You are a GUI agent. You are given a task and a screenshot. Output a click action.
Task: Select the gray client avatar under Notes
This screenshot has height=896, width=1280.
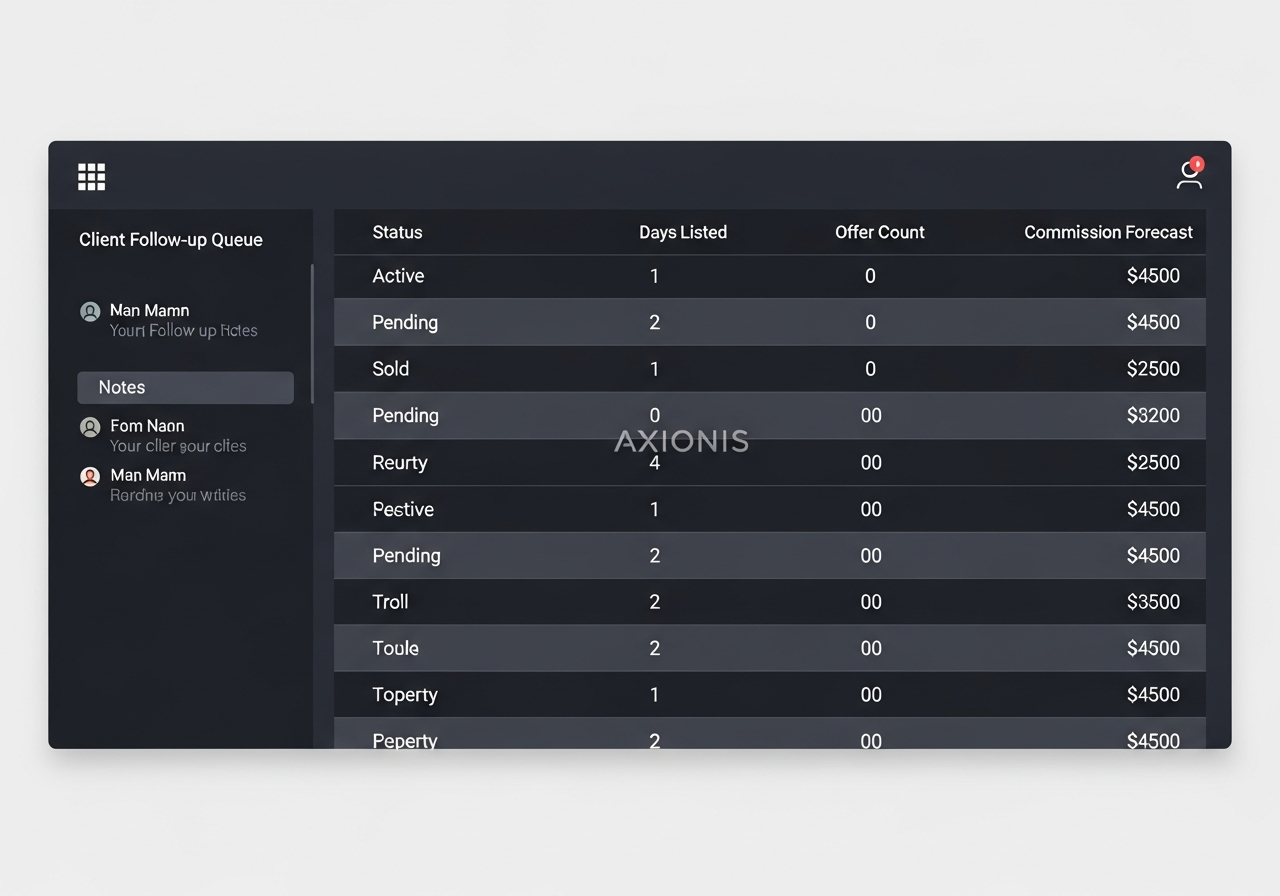coord(90,426)
